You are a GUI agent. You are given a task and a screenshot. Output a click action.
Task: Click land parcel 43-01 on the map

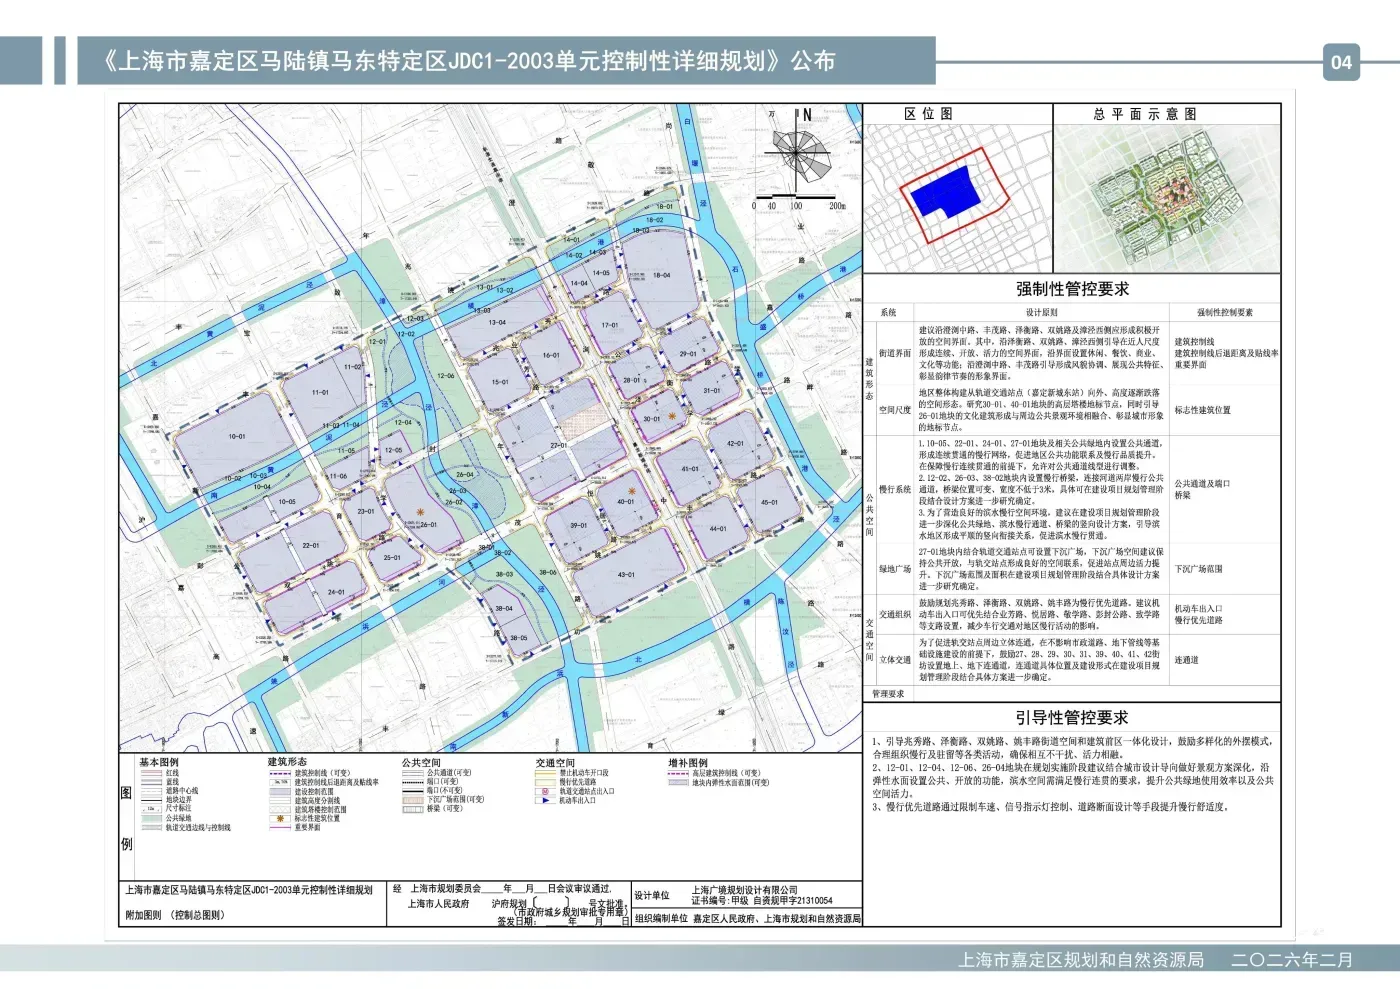[x=626, y=574]
